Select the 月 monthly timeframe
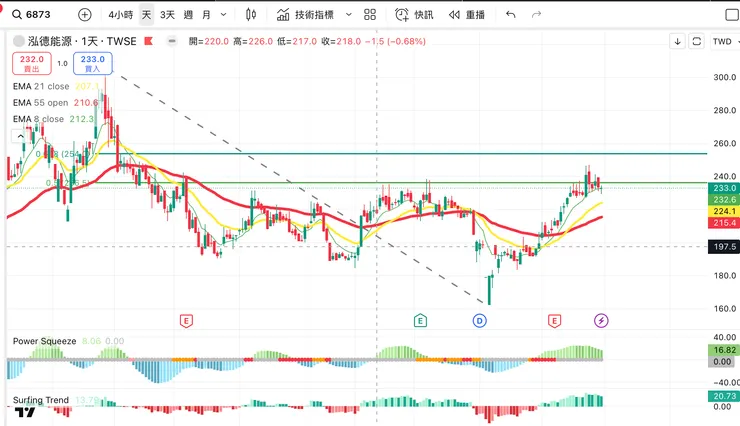 (x=206, y=15)
